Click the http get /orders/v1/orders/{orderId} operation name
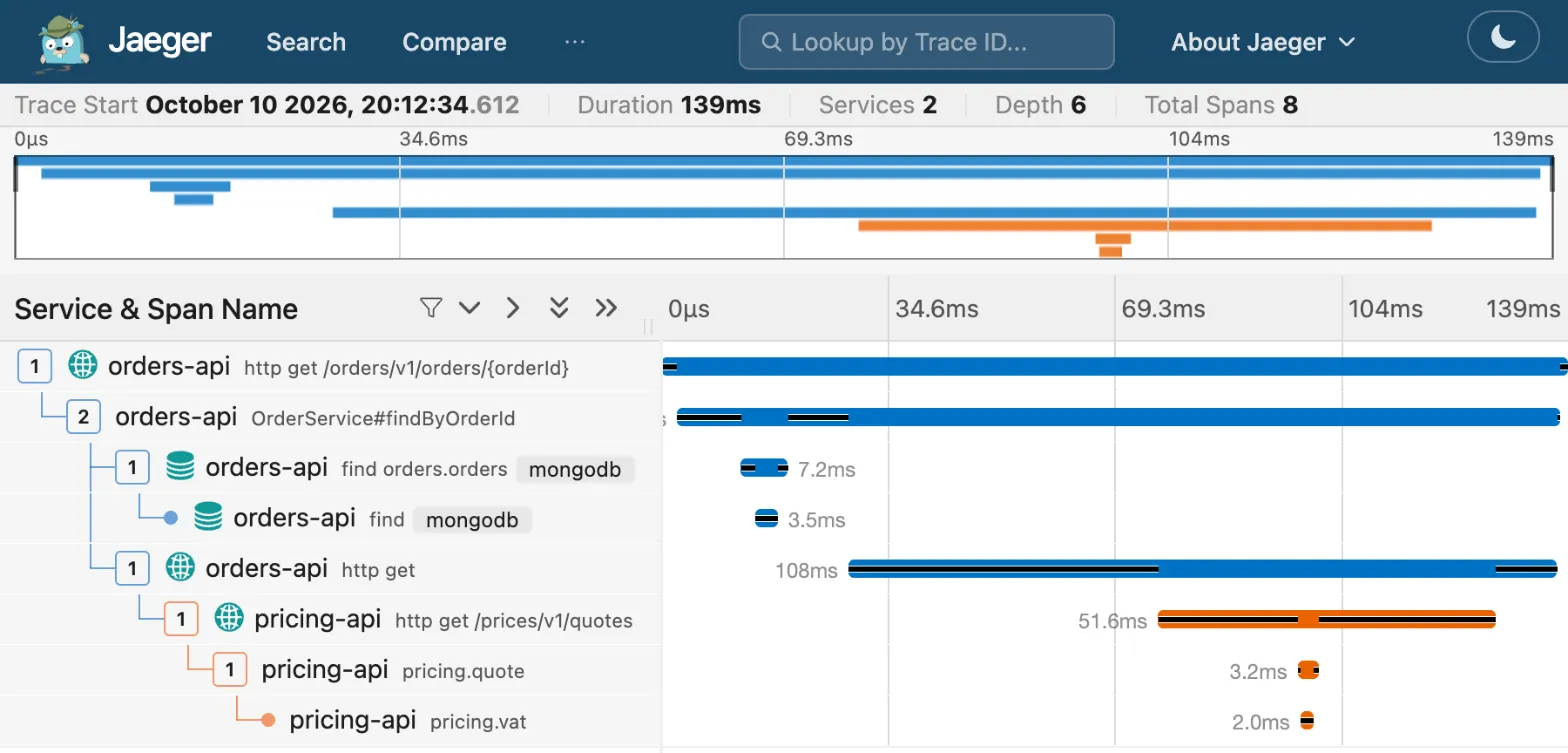 (x=406, y=368)
